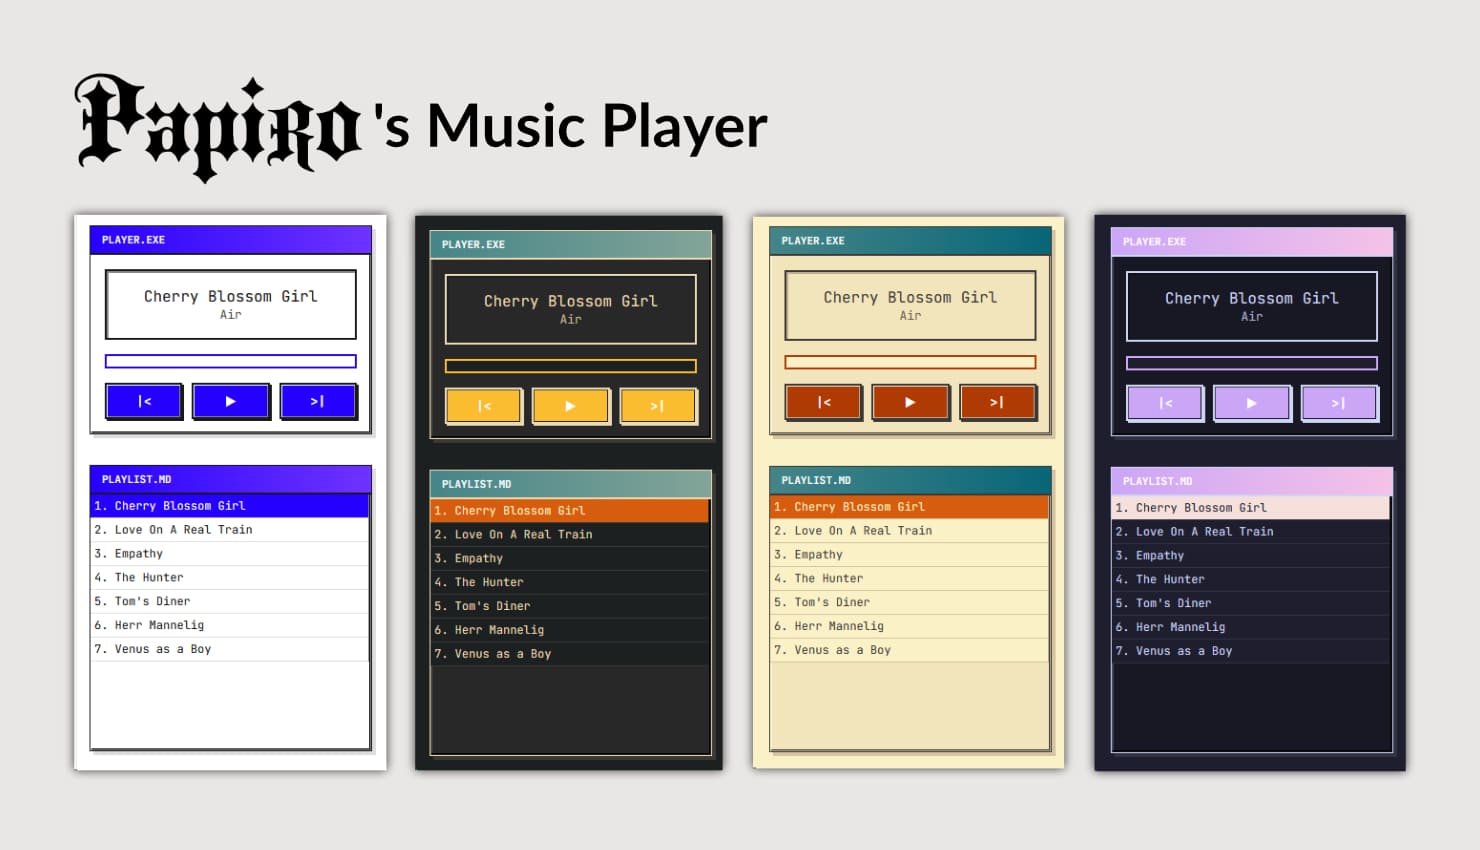Skip to next track in the yellow-themed player
This screenshot has width=1480, height=850.
click(658, 405)
